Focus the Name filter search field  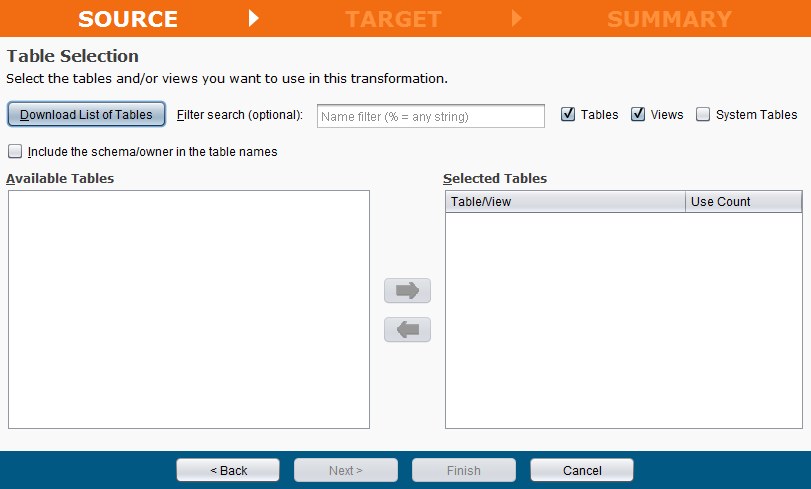[430, 117]
